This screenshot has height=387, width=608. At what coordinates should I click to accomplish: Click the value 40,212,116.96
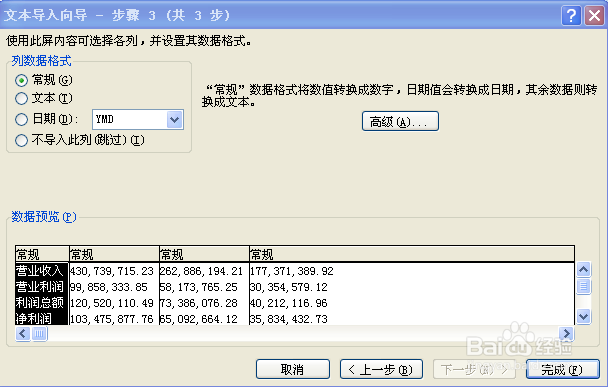pyautogui.click(x=288, y=303)
